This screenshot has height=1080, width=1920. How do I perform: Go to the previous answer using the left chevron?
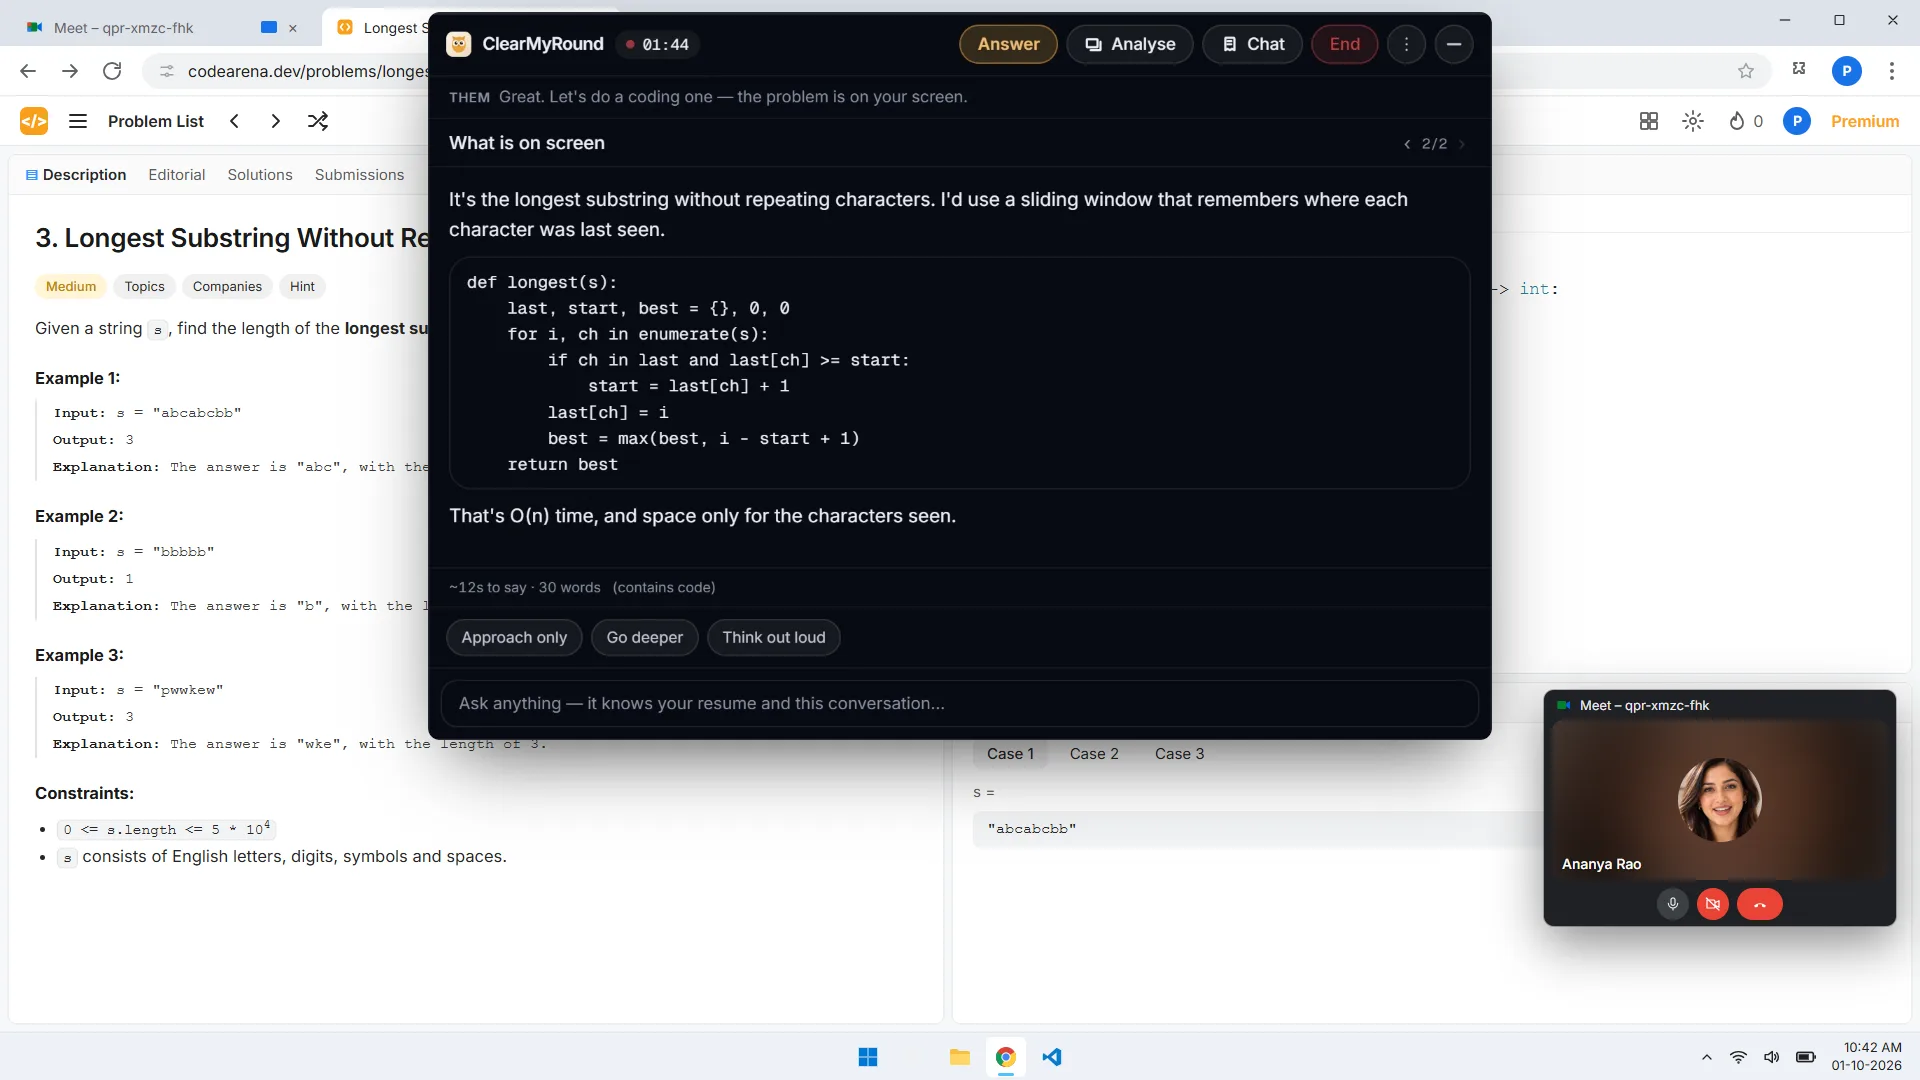1407,144
